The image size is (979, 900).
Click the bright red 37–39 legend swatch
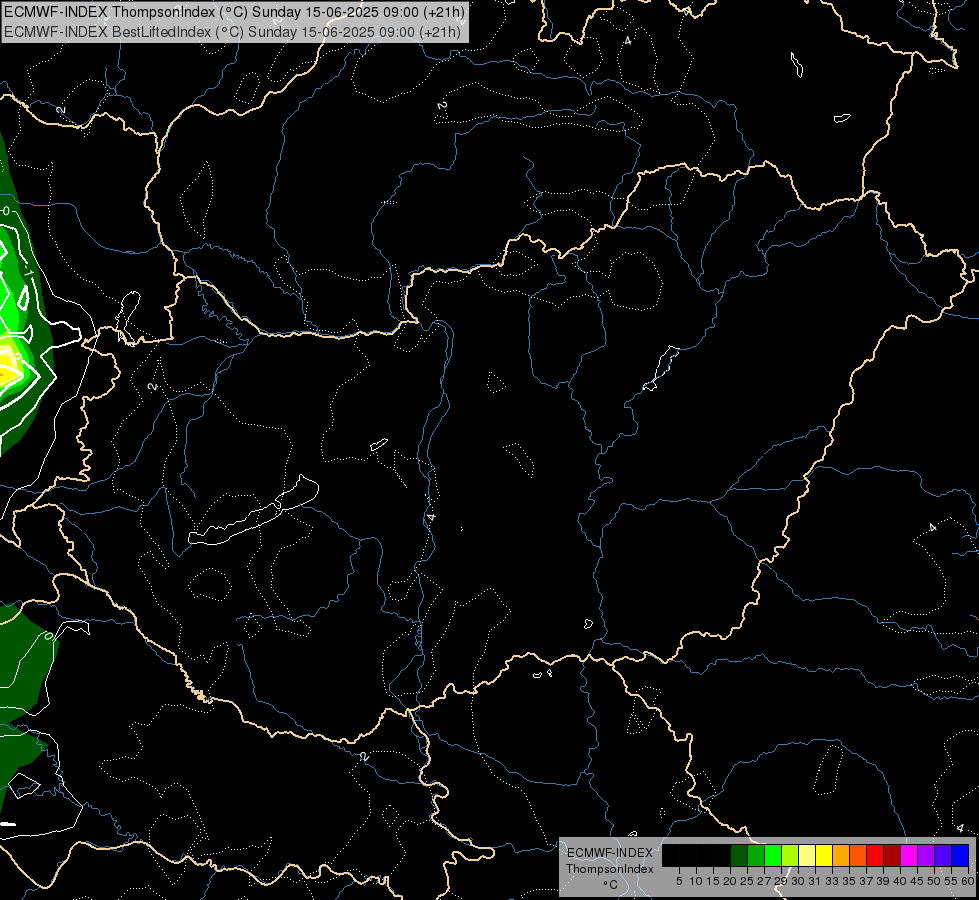click(875, 855)
